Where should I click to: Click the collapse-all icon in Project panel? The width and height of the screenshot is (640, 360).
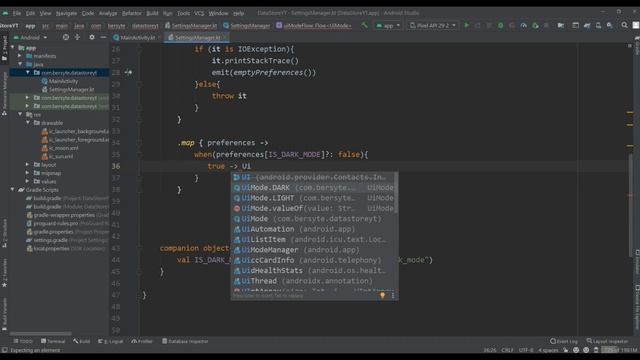coord(77,37)
